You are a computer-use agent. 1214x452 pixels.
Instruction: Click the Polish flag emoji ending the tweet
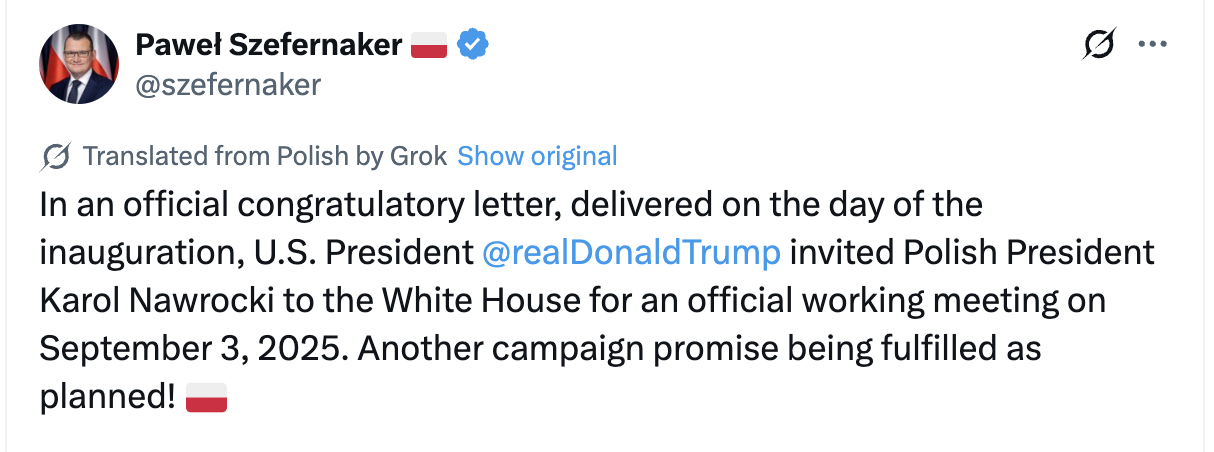[x=207, y=397]
